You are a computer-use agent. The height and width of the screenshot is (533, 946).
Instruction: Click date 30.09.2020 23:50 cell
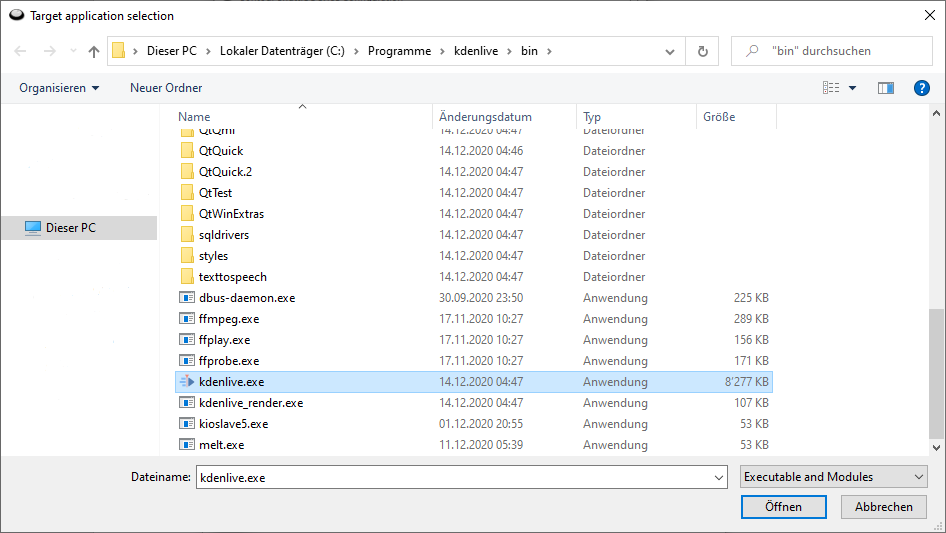pyautogui.click(x=481, y=298)
